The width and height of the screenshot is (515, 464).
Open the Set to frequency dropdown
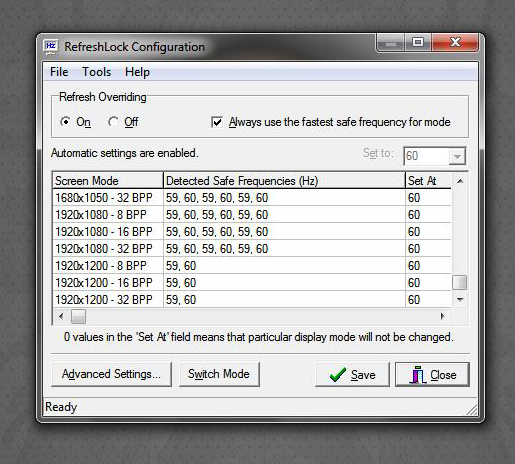(457, 156)
